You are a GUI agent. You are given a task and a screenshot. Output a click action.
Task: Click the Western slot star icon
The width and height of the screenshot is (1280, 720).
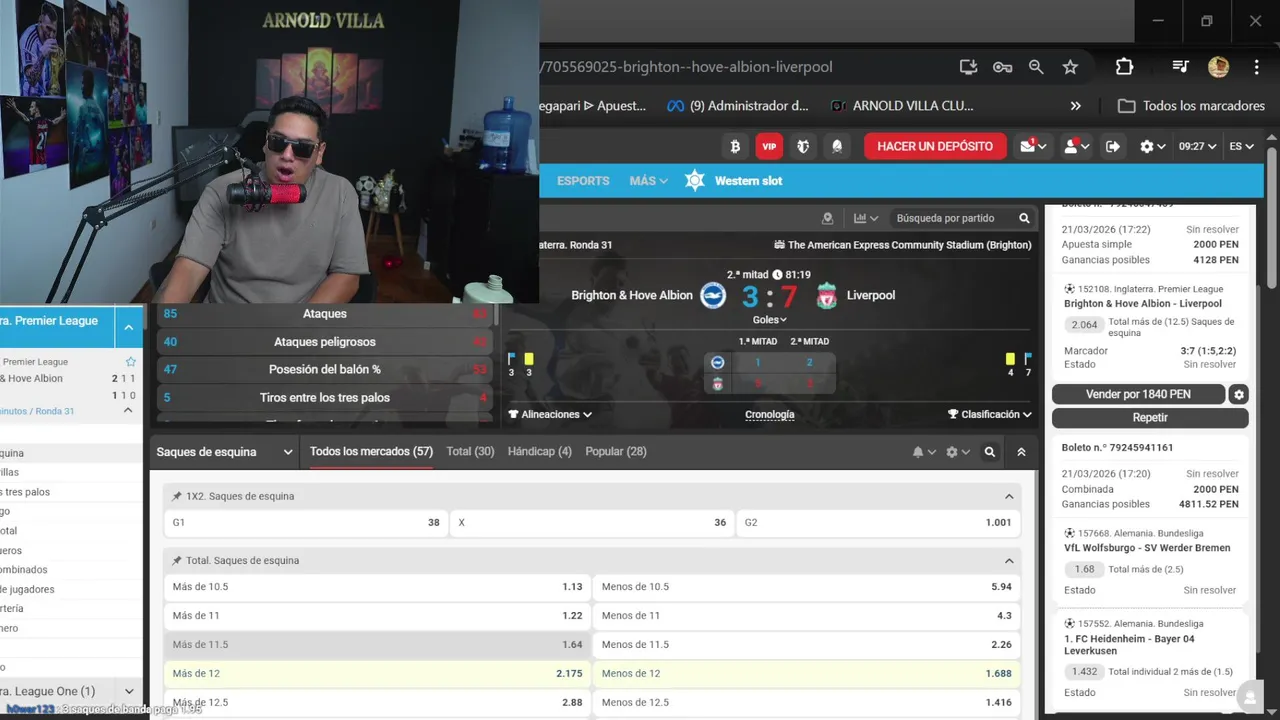(695, 181)
